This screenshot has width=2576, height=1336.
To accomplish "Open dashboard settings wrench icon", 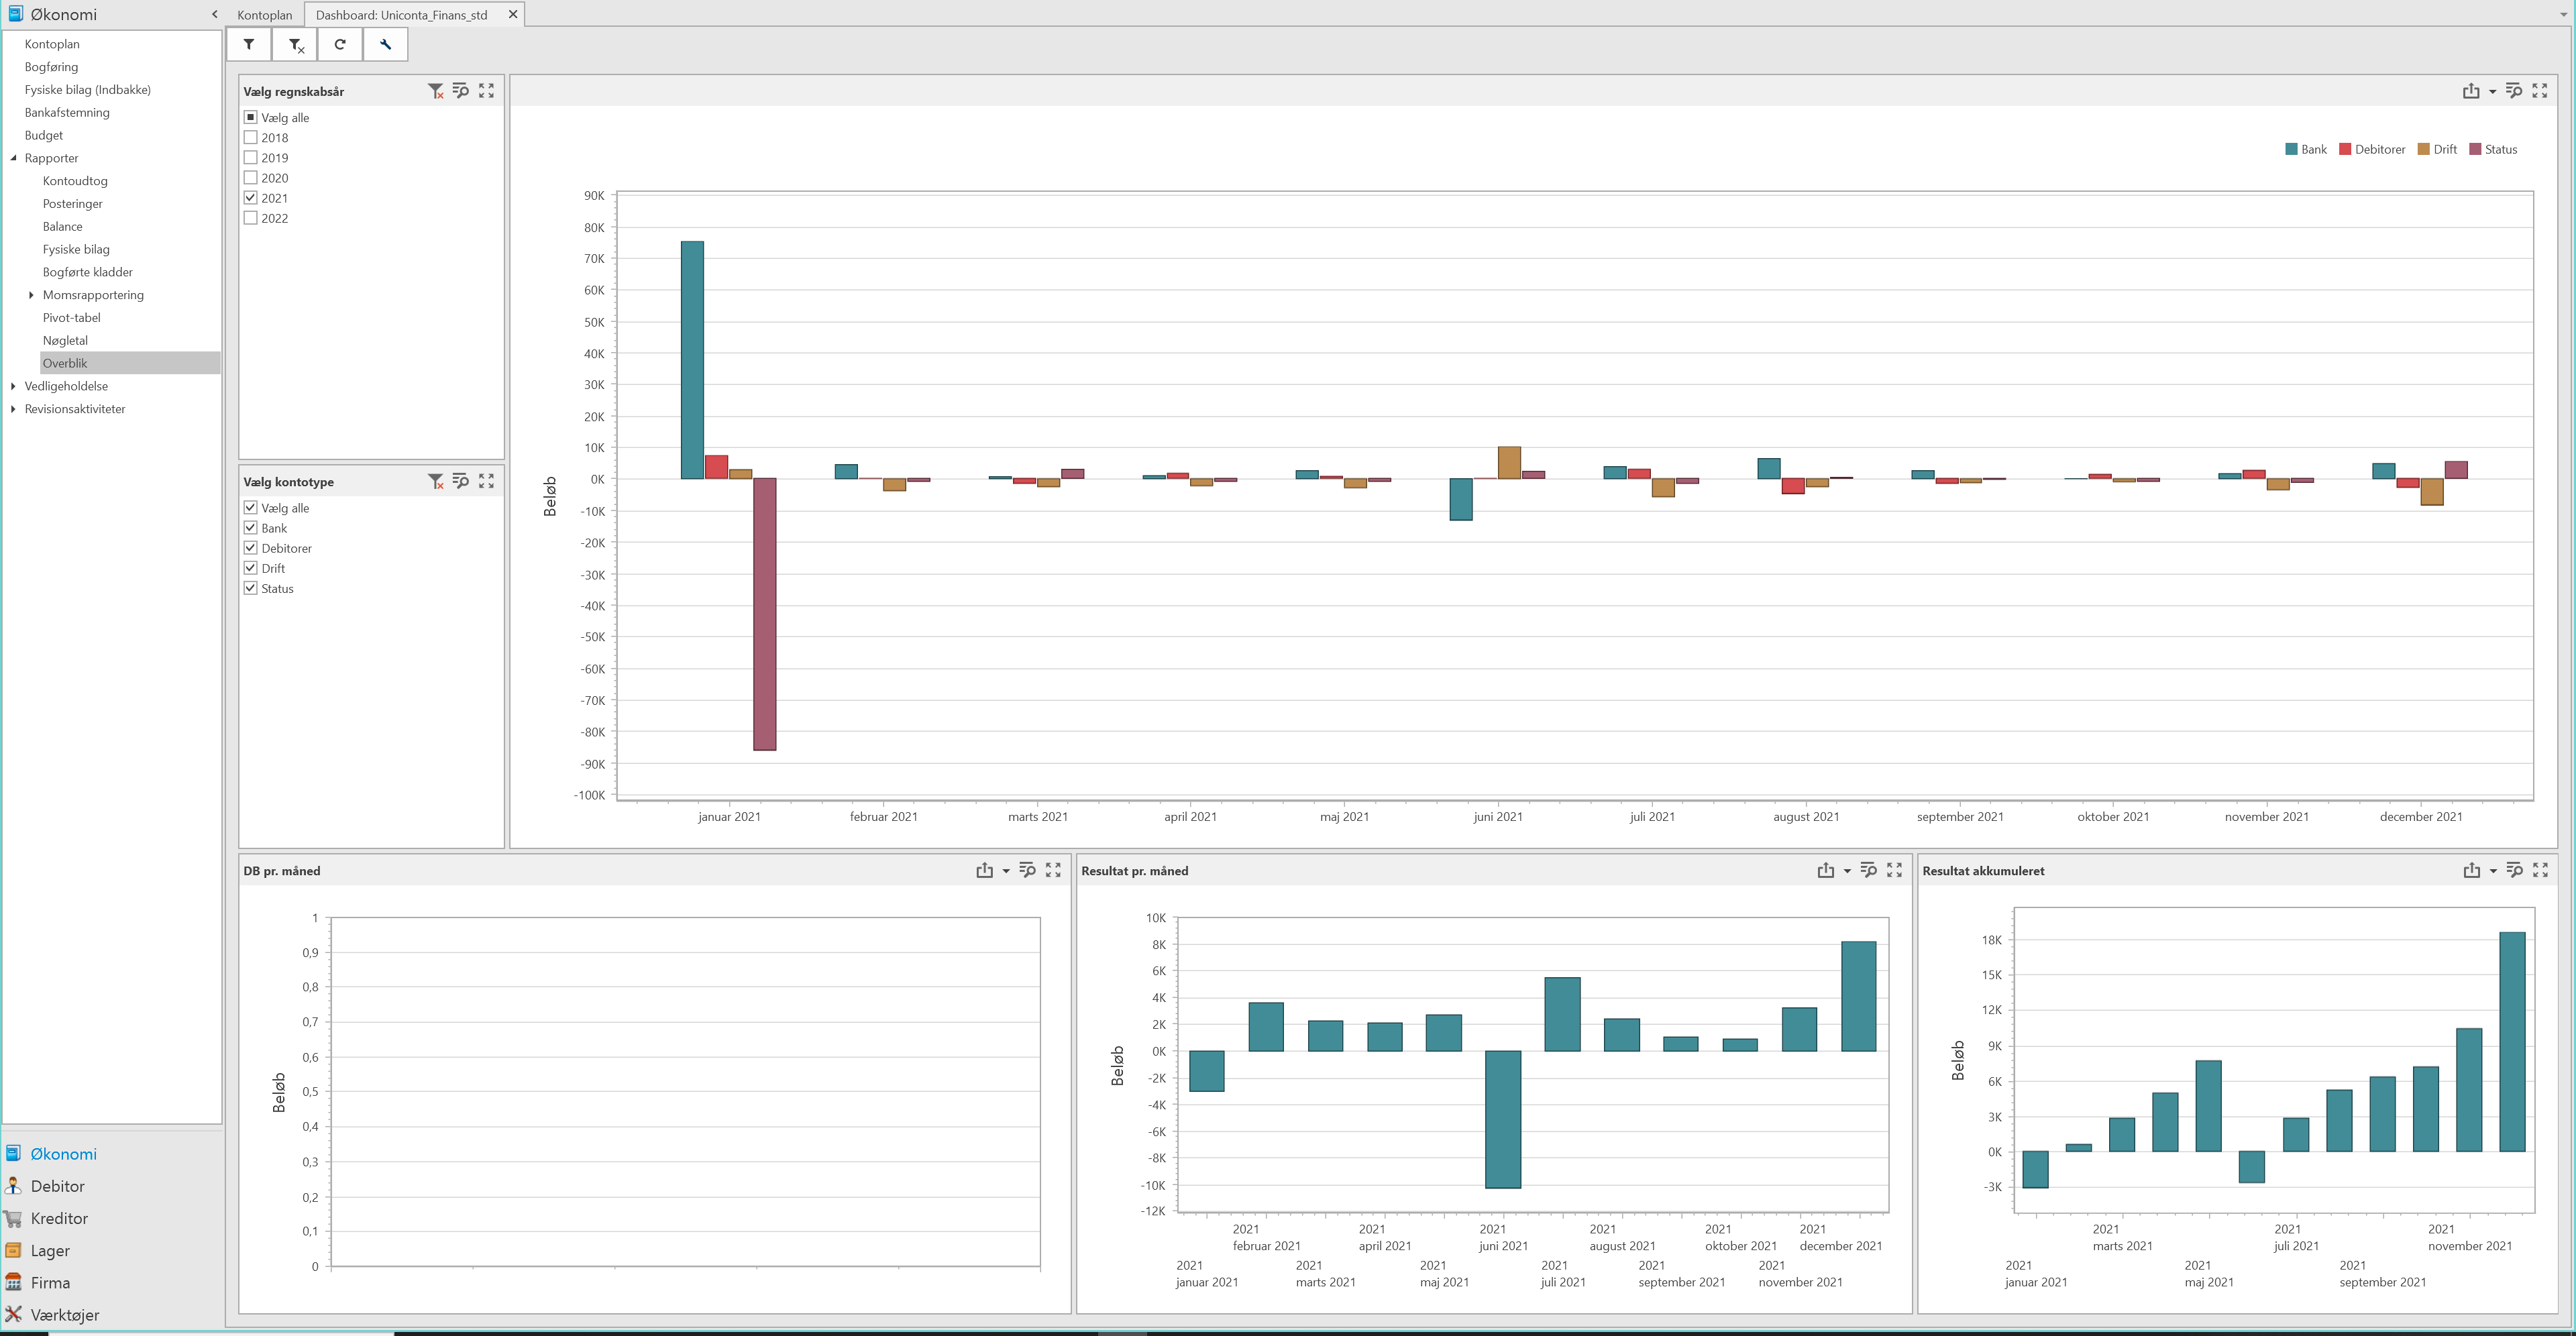I will [385, 45].
